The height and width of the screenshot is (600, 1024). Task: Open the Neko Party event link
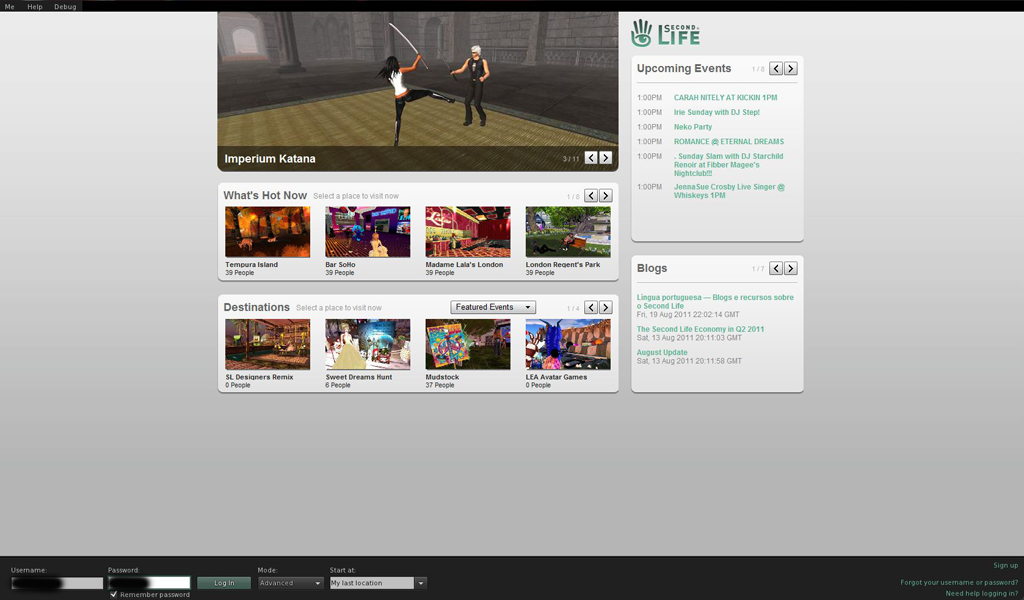pos(693,127)
